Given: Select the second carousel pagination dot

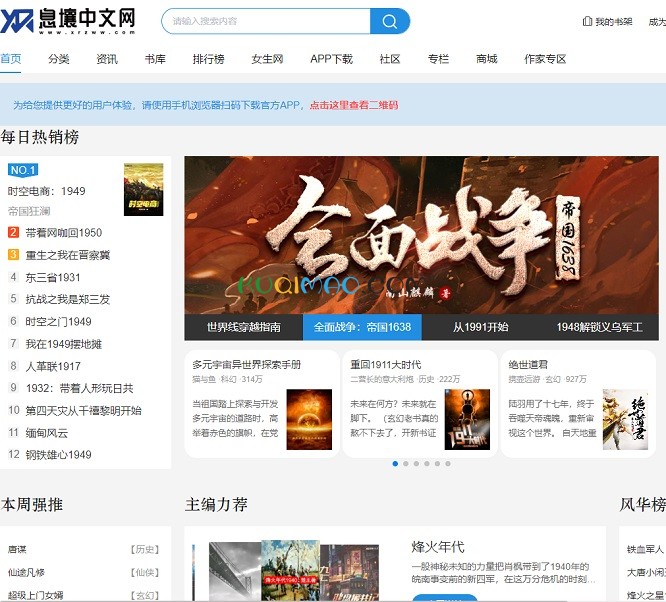Looking at the screenshot, I should point(406,464).
